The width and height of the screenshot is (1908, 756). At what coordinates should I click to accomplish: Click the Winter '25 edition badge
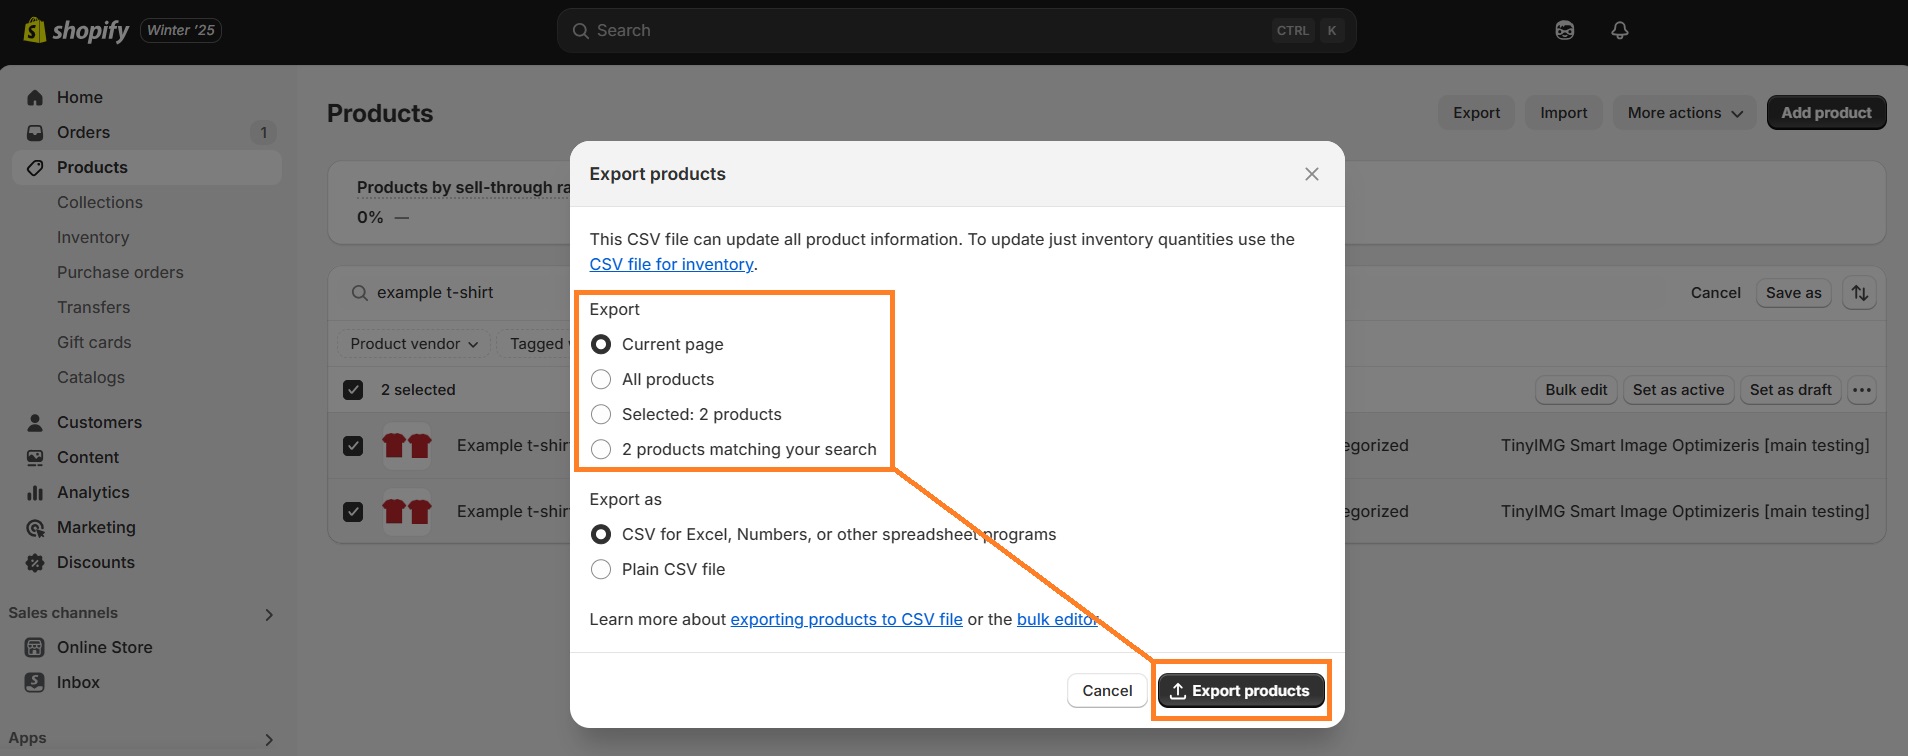[x=181, y=30]
